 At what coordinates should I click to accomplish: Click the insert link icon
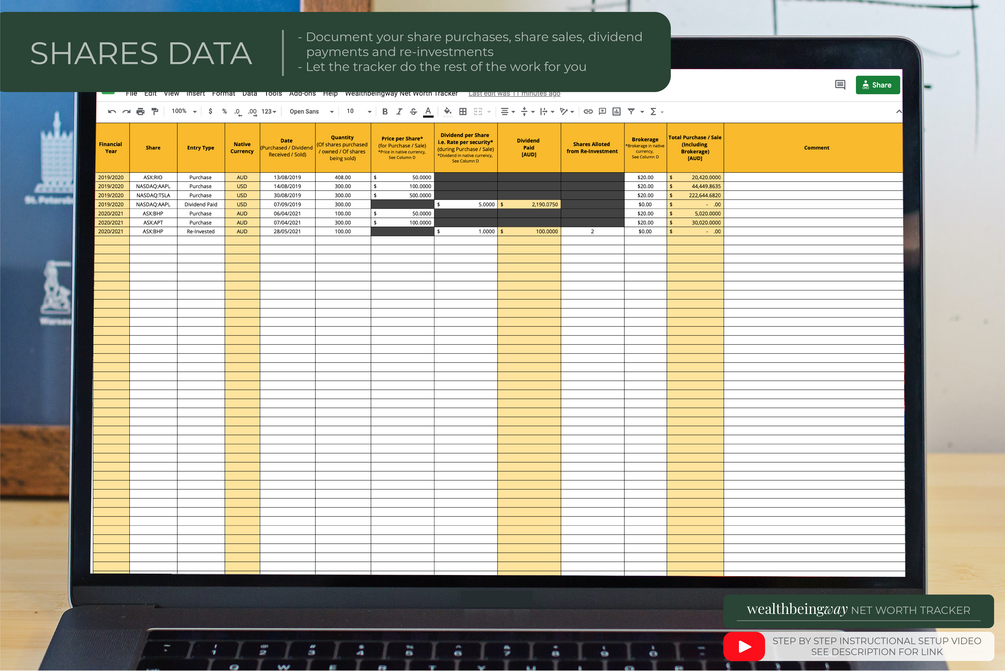tap(588, 112)
